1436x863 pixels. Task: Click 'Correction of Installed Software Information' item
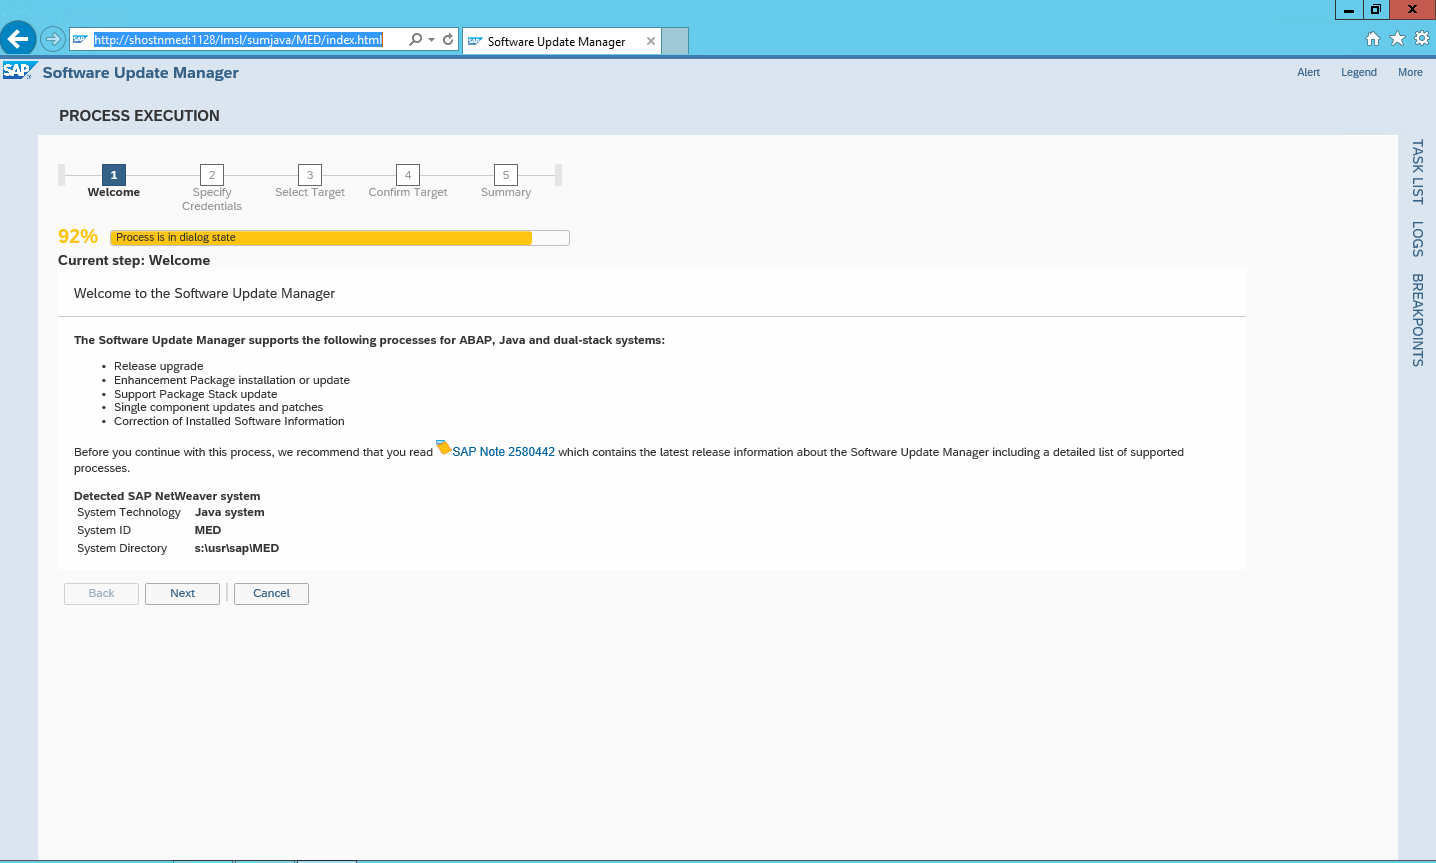click(x=229, y=421)
